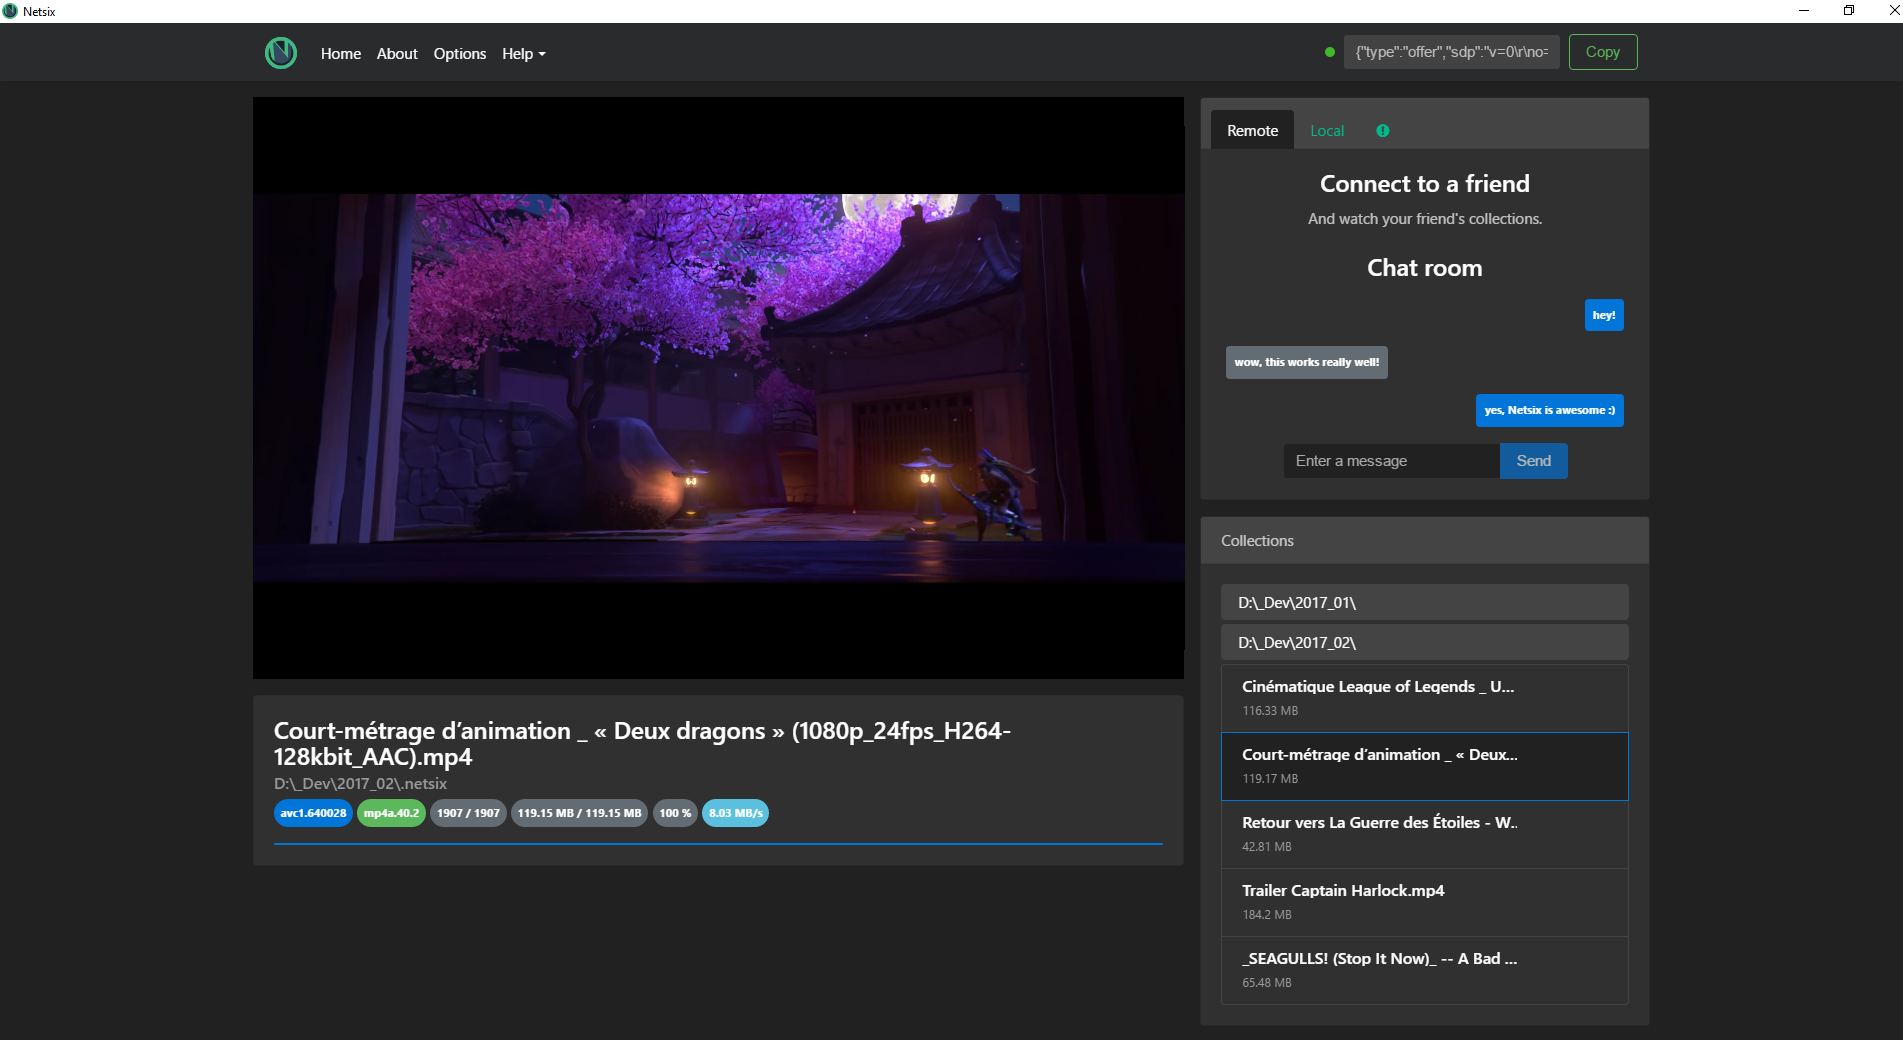
Task: Click the blue download progress bar
Action: (718, 844)
